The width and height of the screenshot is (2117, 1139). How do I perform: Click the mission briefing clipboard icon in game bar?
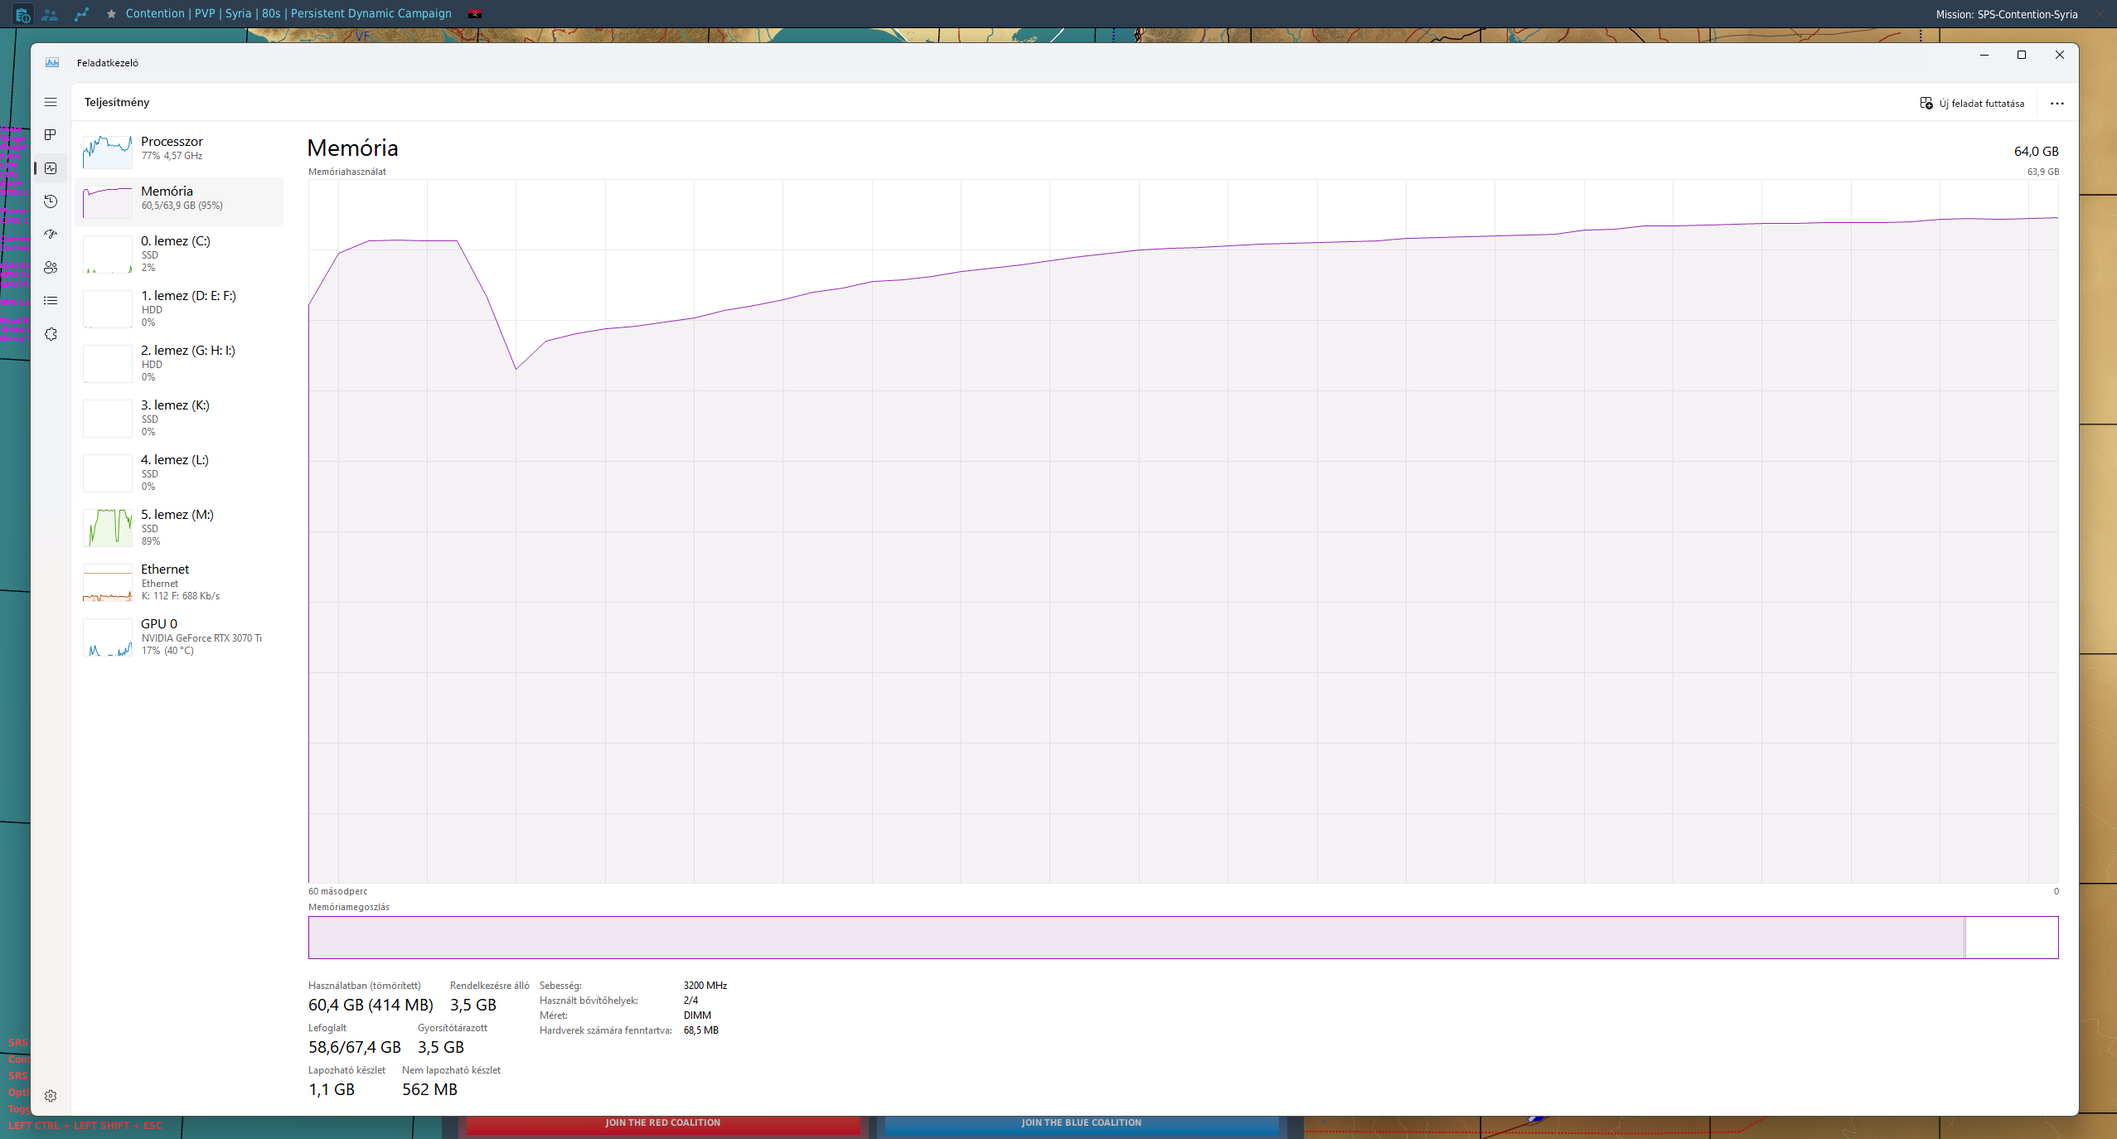(x=22, y=14)
